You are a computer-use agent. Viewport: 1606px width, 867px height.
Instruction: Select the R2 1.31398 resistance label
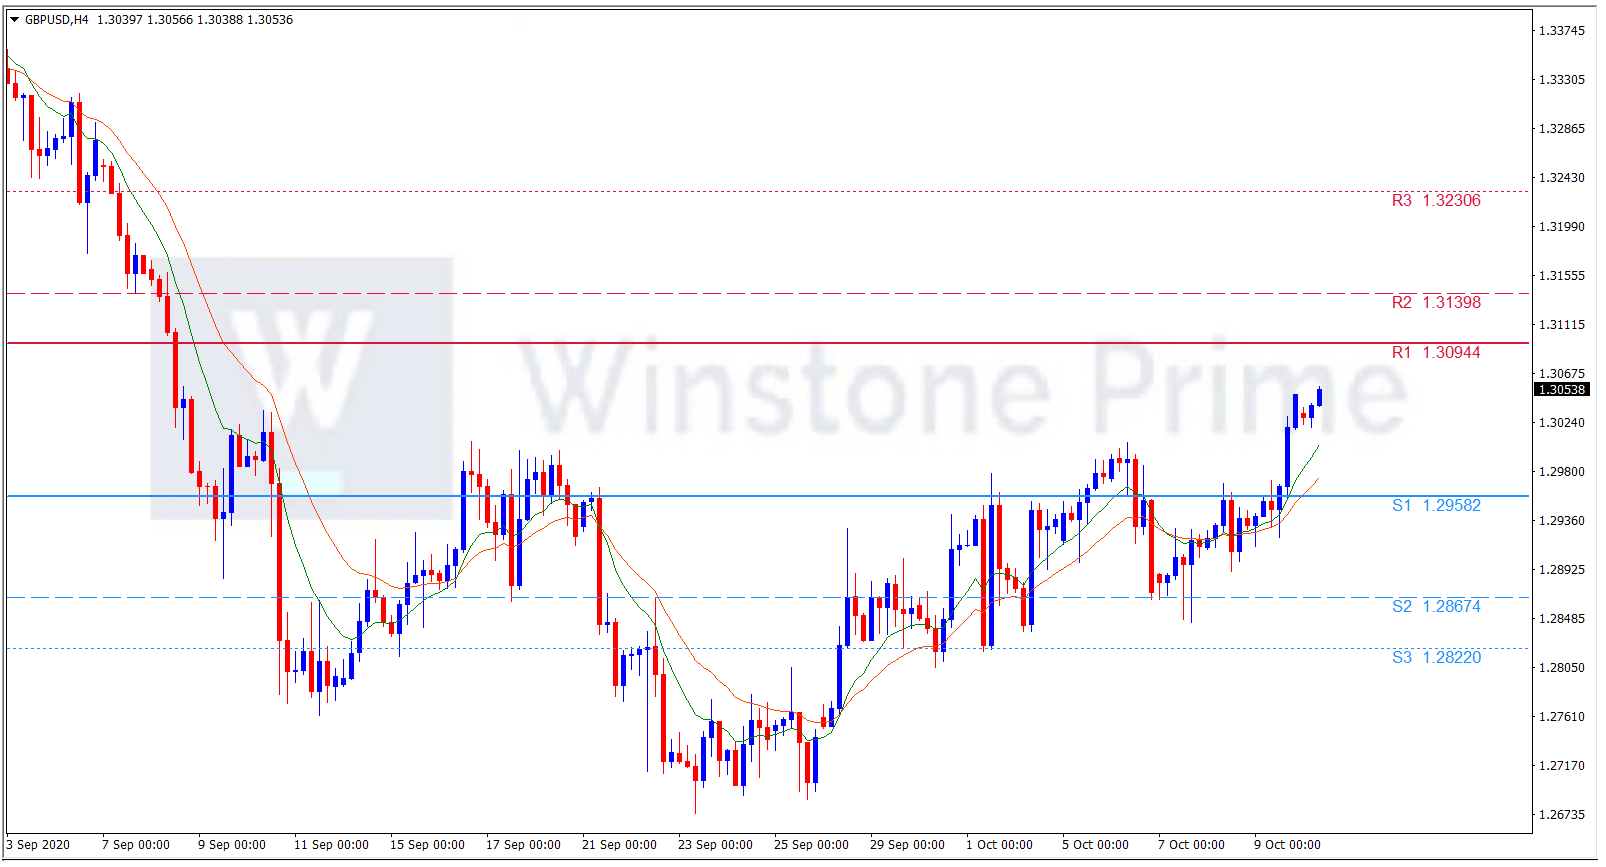[1435, 303]
